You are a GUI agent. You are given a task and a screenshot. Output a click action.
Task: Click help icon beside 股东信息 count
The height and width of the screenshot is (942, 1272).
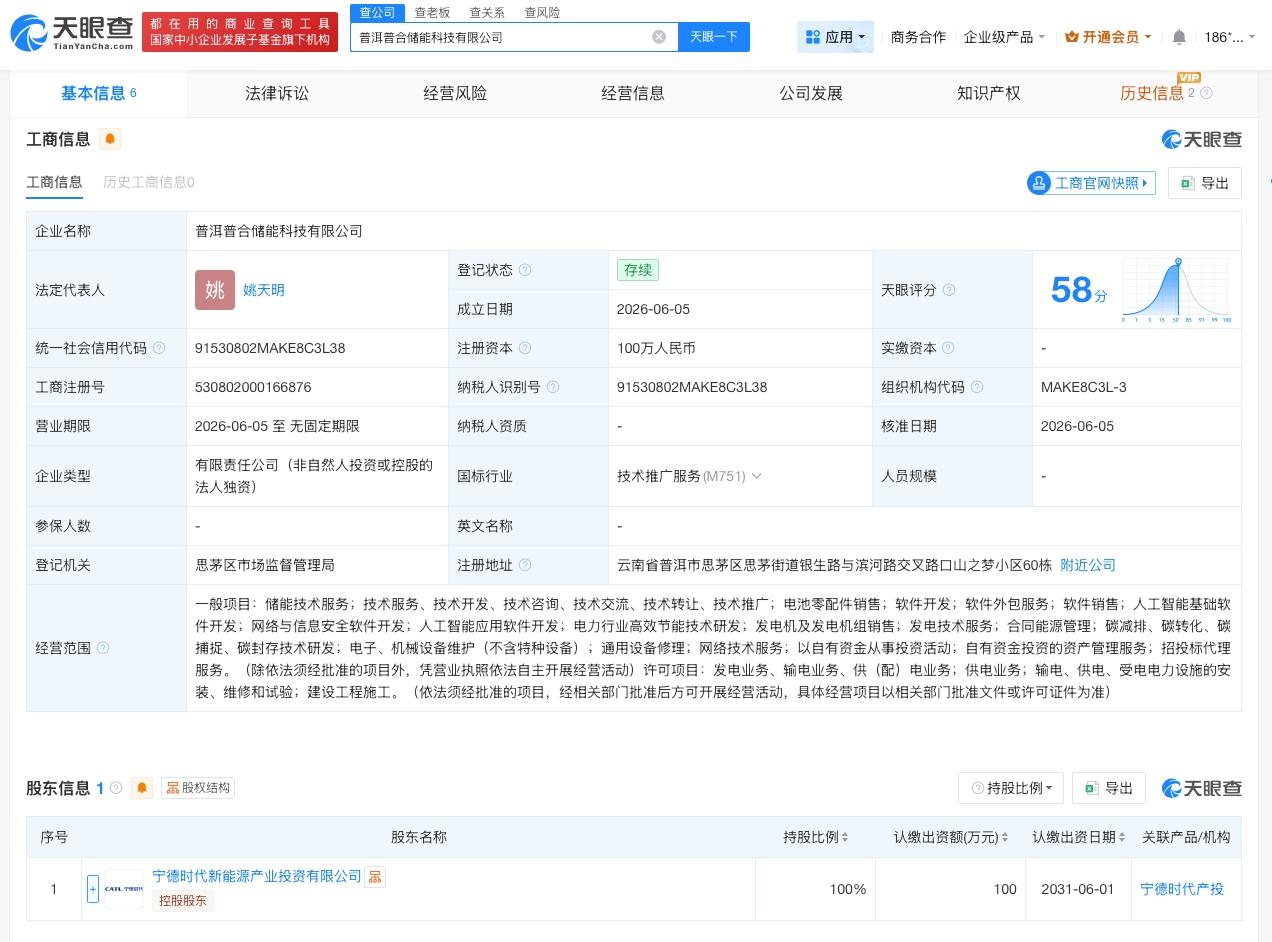(x=116, y=788)
